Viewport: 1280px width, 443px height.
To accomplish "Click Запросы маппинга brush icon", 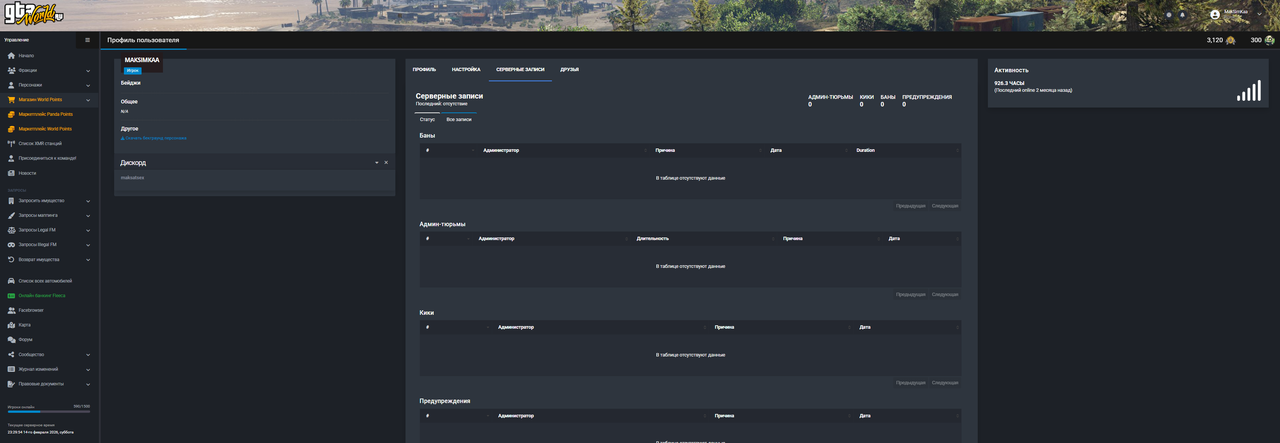I will pos(11,215).
